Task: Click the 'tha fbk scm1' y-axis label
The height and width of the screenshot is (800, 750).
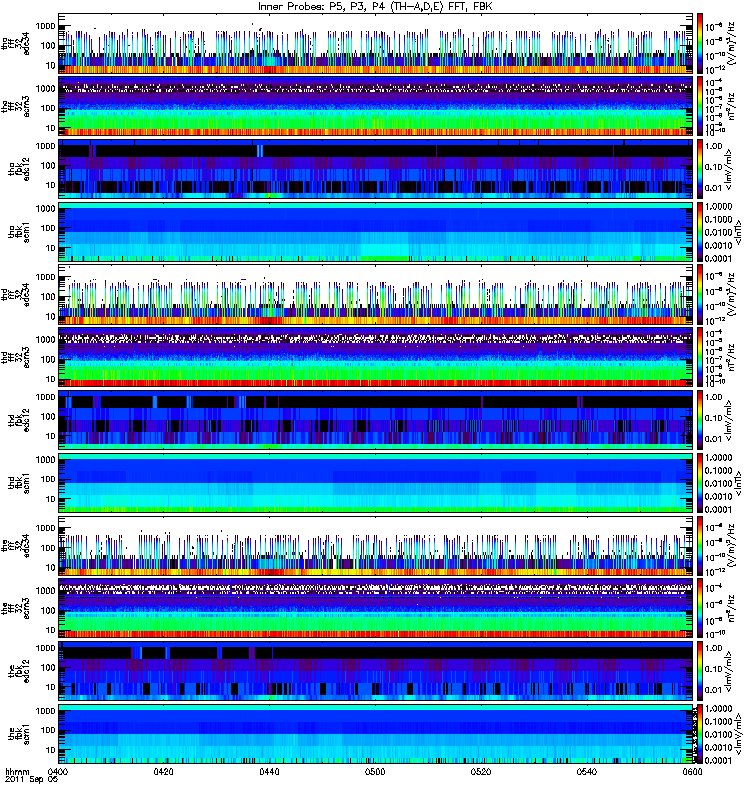Action: point(19,232)
